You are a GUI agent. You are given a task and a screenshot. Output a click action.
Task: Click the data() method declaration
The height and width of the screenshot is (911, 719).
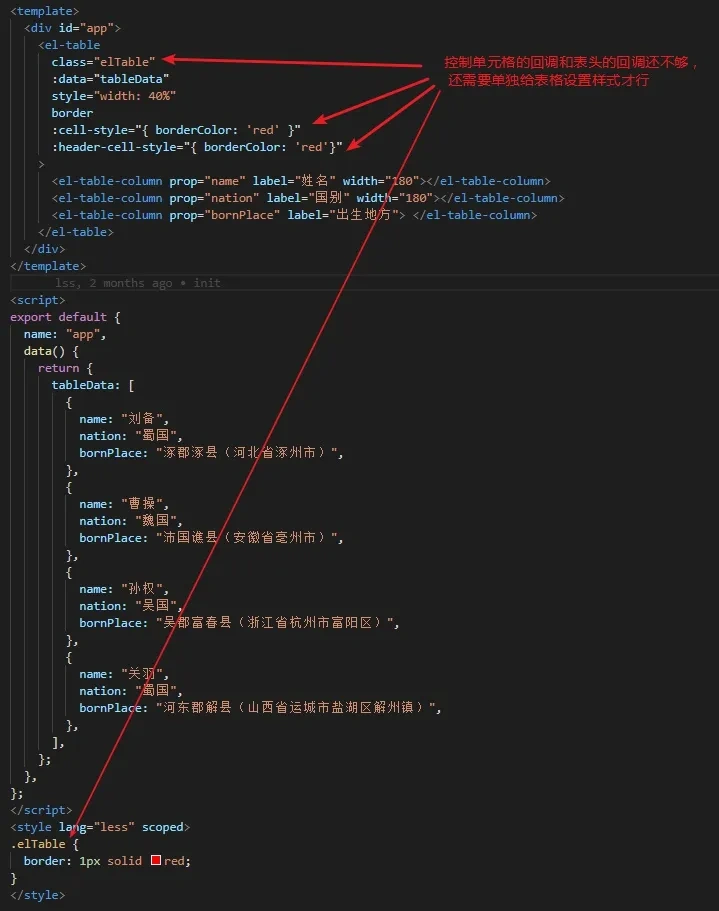[x=50, y=351]
